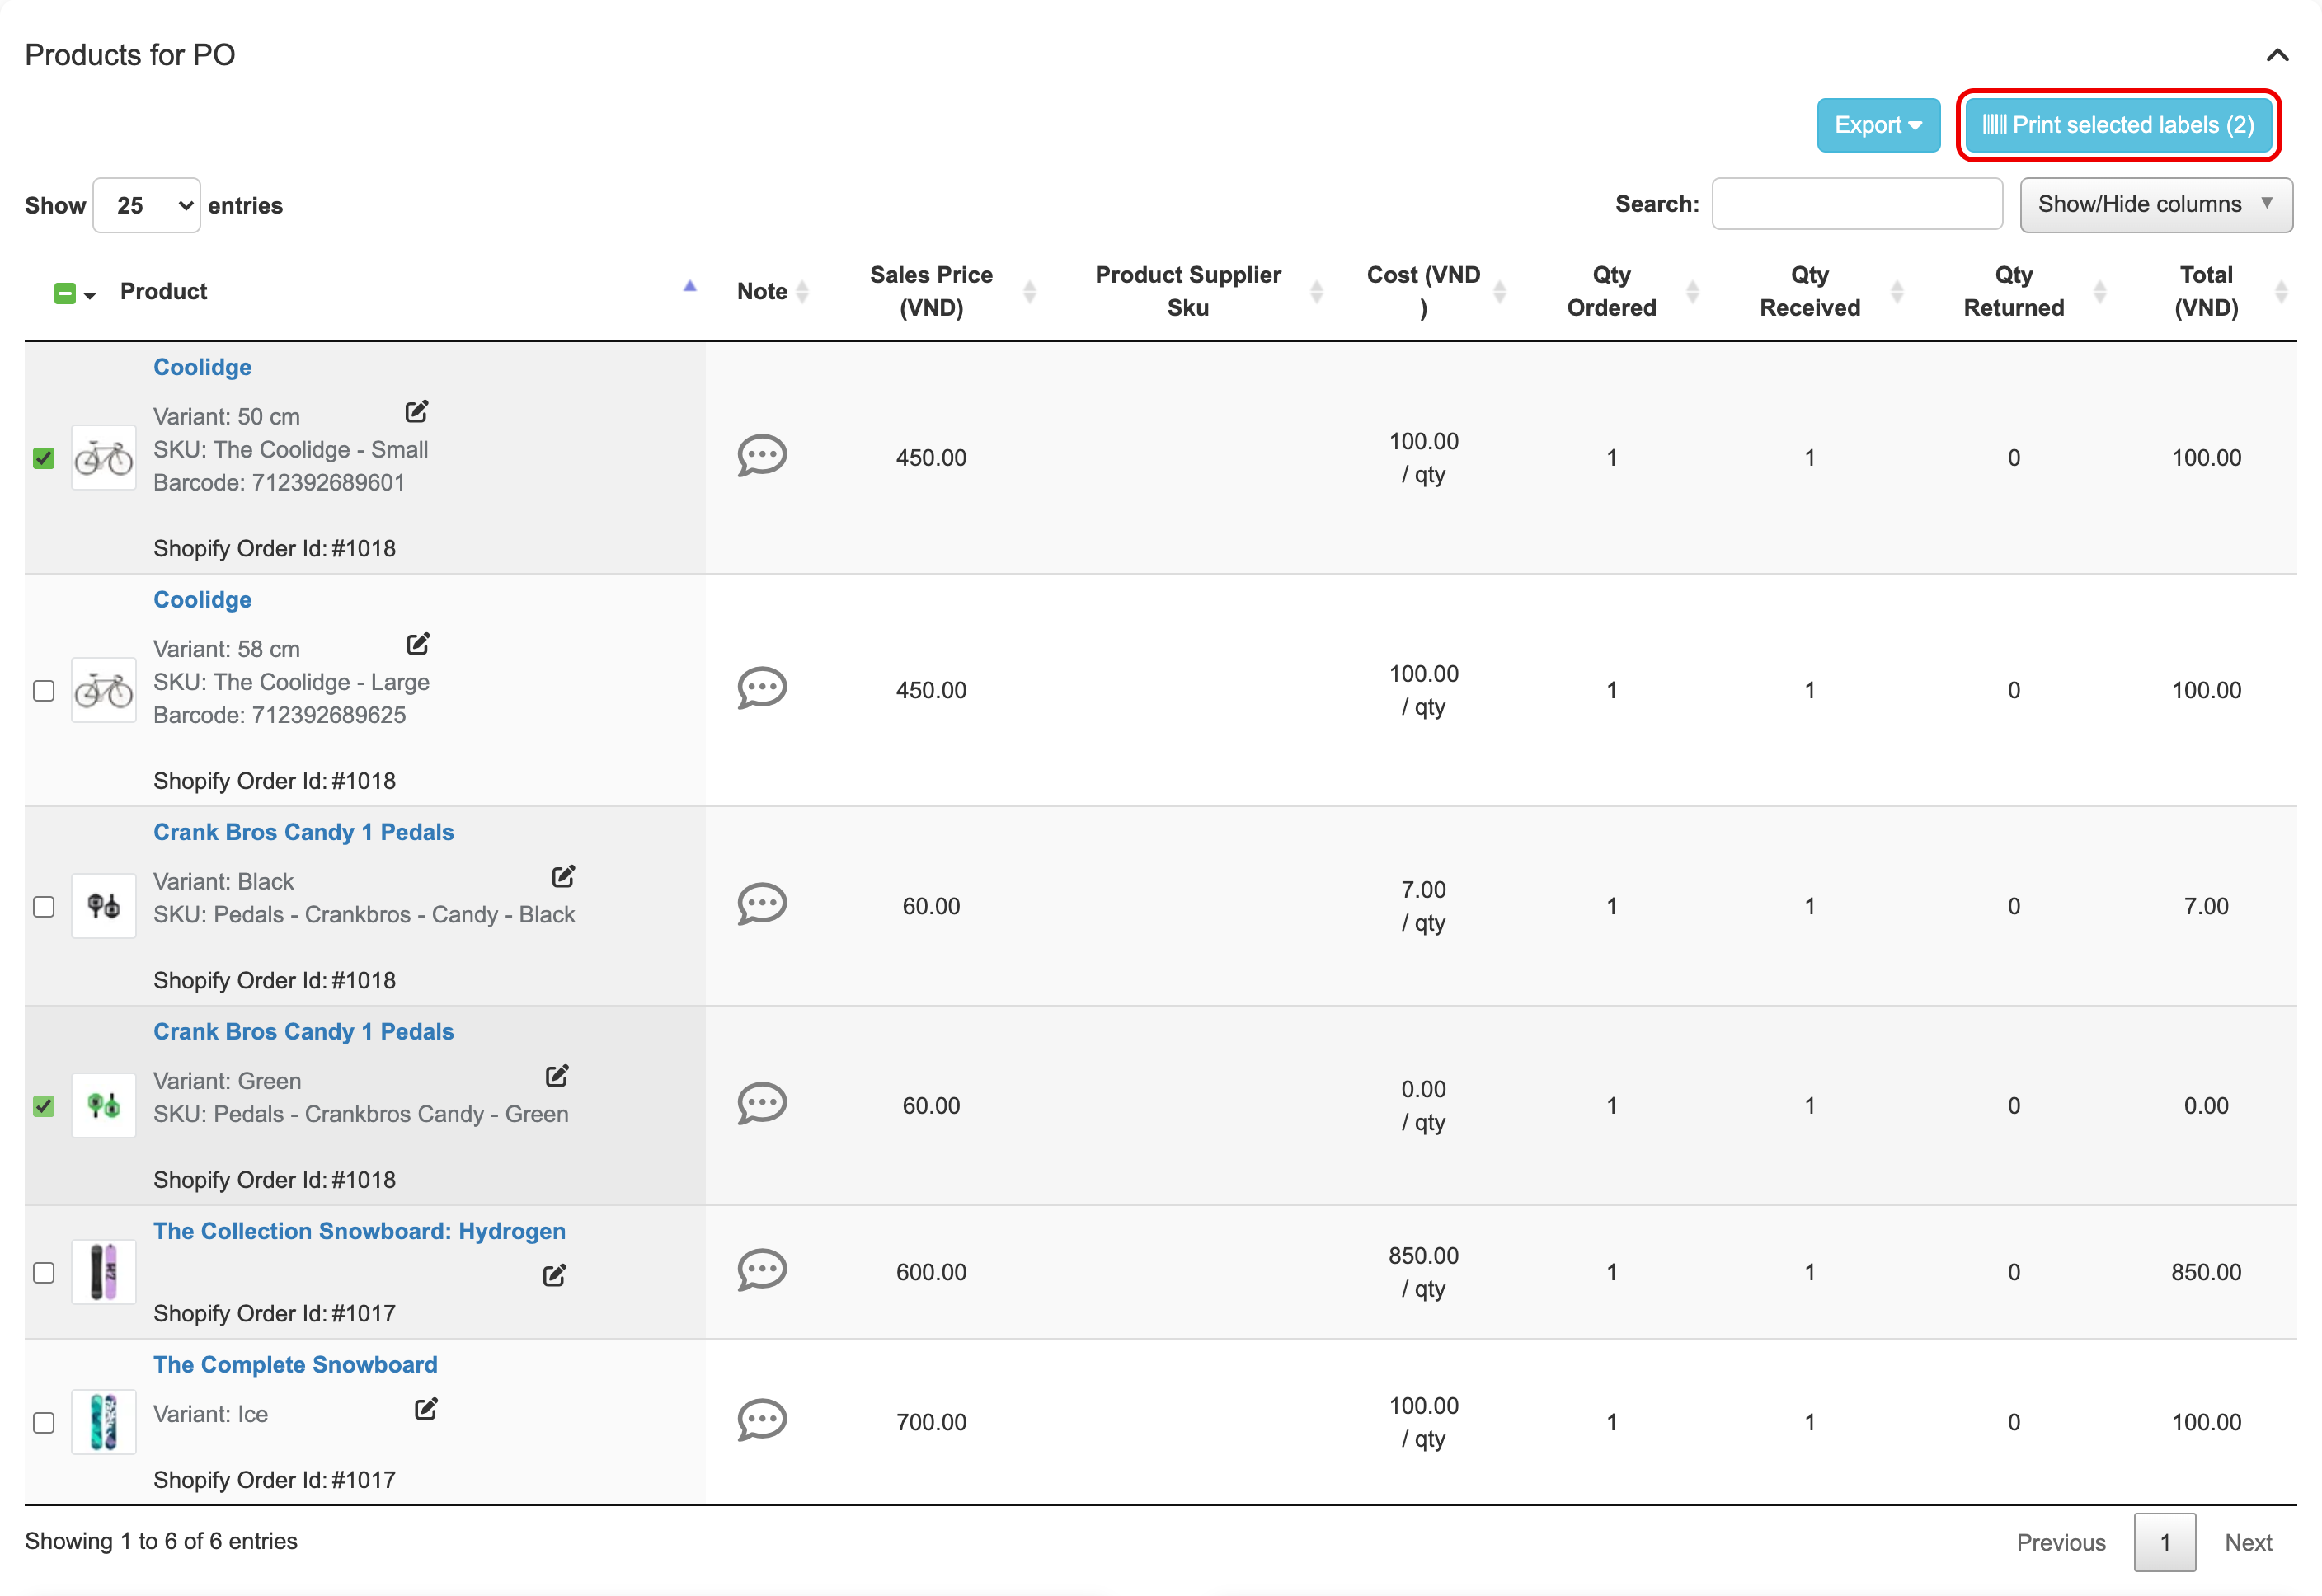Image resolution: width=2322 pixels, height=1596 pixels.
Task: Open note icon for Hydrogen Snowboard row
Action: click(x=762, y=1270)
